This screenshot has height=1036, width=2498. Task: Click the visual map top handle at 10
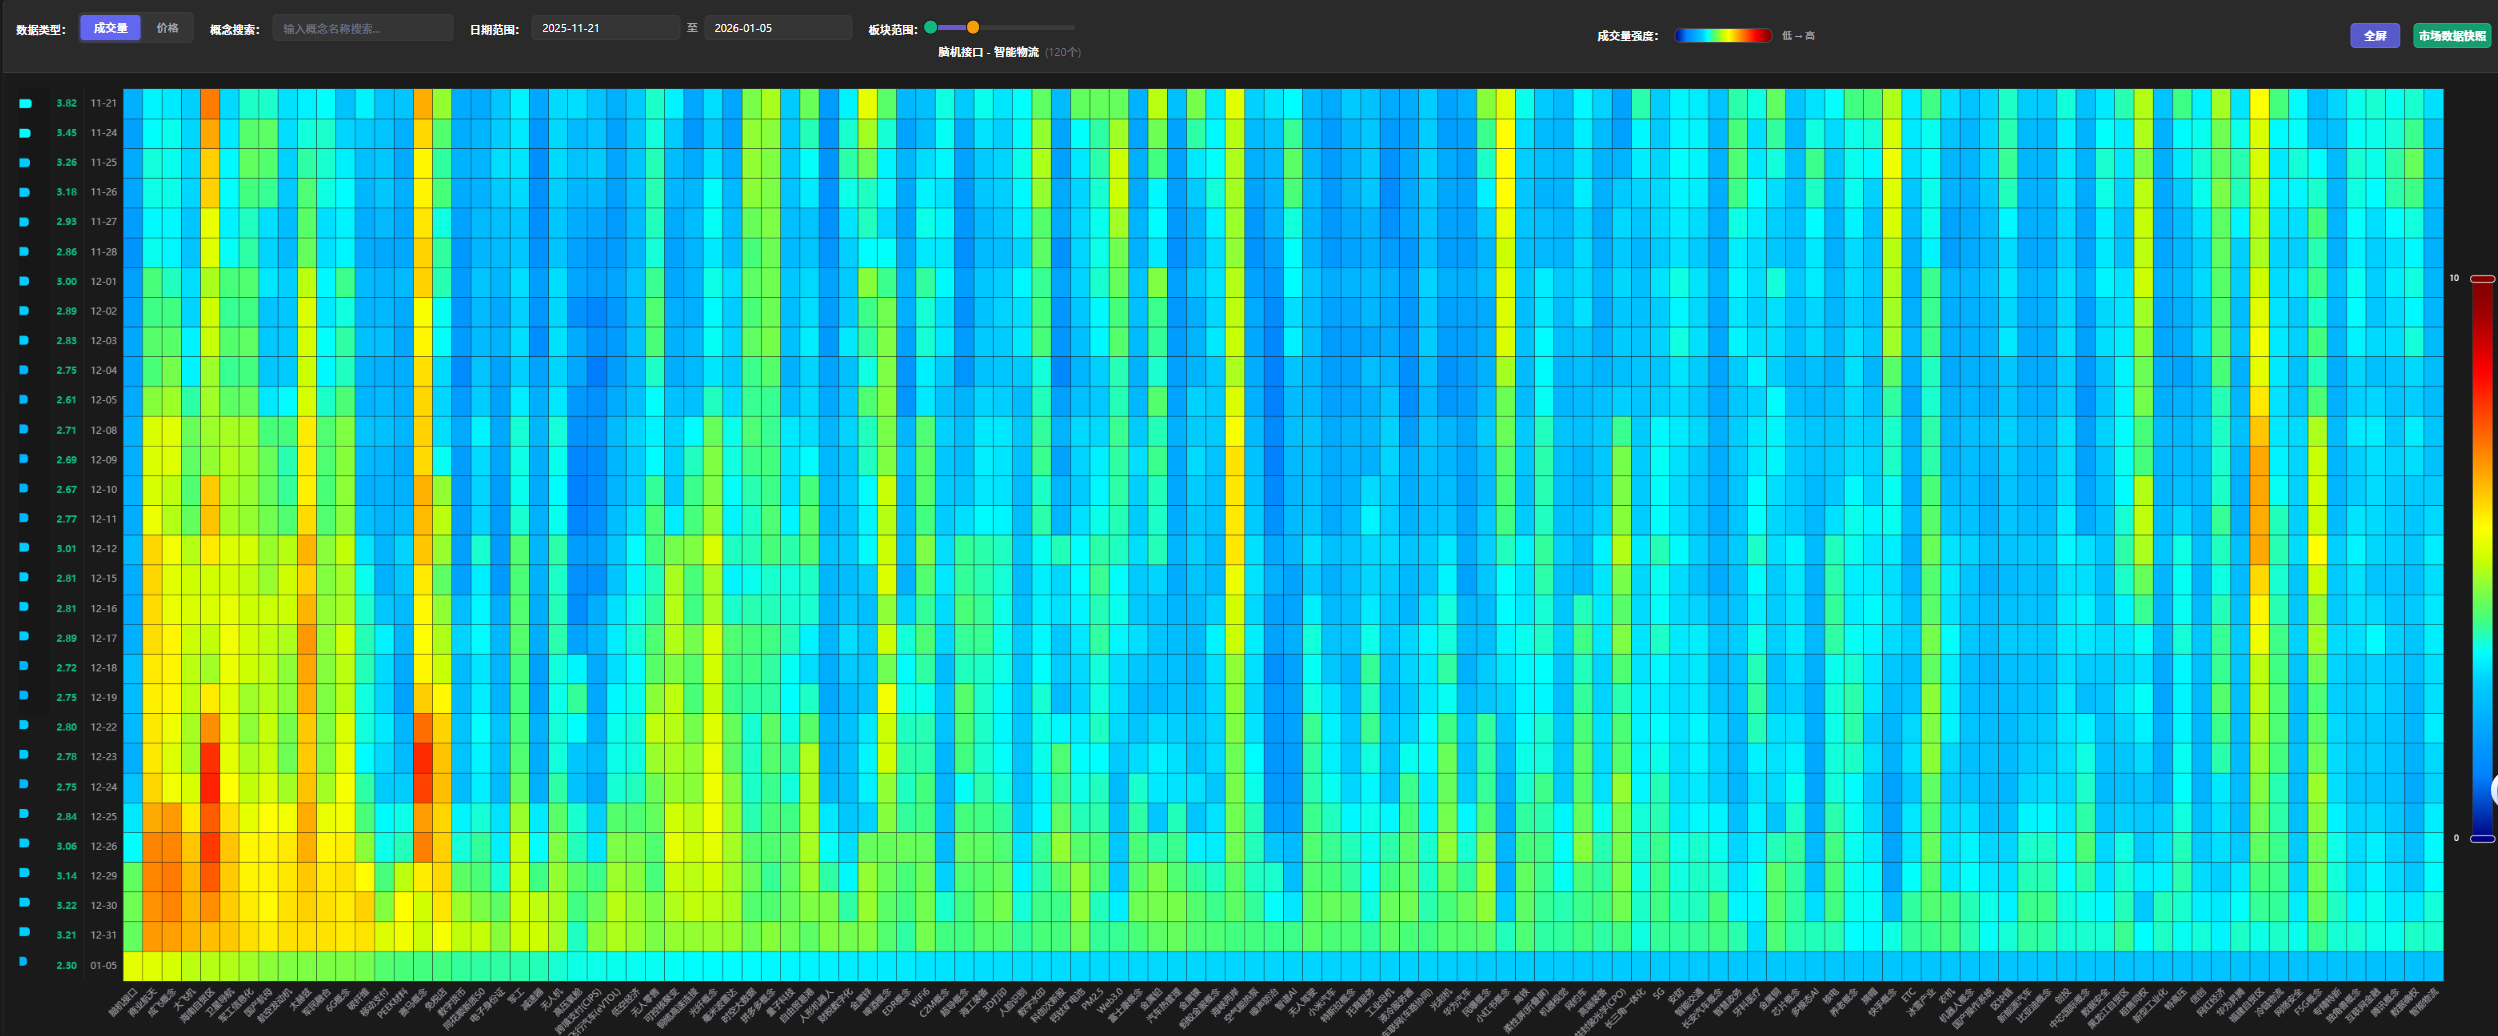coord(2482,279)
